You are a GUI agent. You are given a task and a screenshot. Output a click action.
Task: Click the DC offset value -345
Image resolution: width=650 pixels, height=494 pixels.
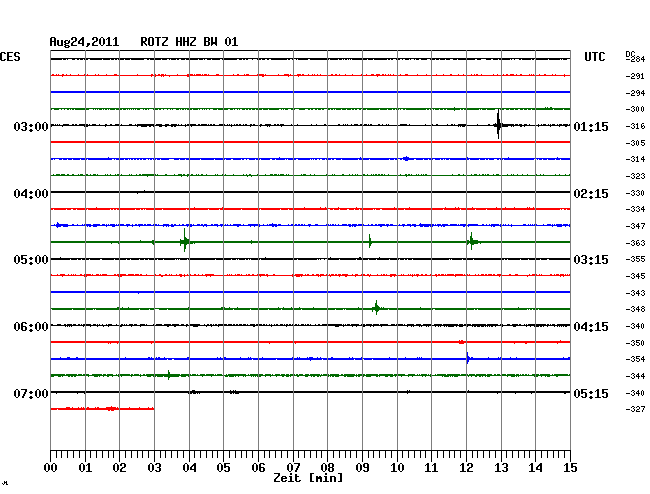pos(635,276)
